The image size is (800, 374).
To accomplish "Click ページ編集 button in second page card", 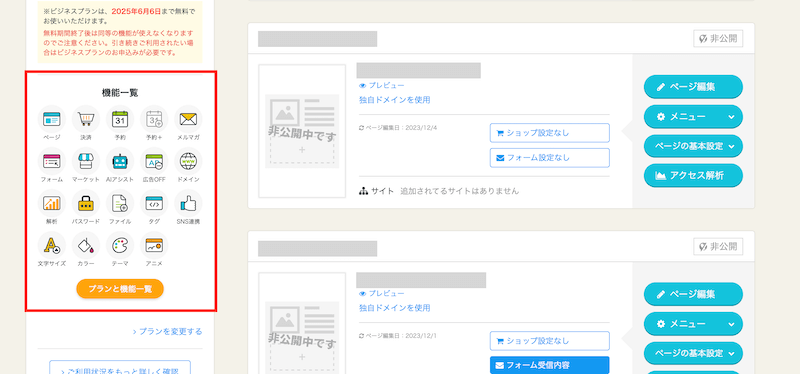I will (x=693, y=294).
